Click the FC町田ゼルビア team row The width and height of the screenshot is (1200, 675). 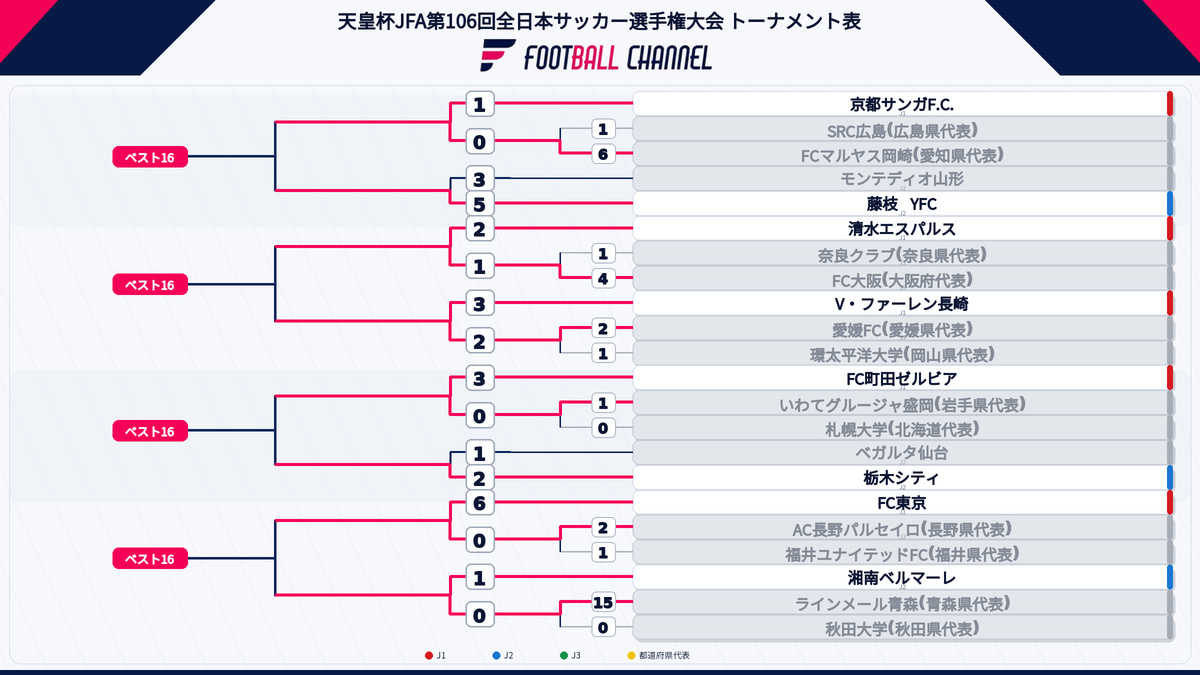(x=903, y=379)
